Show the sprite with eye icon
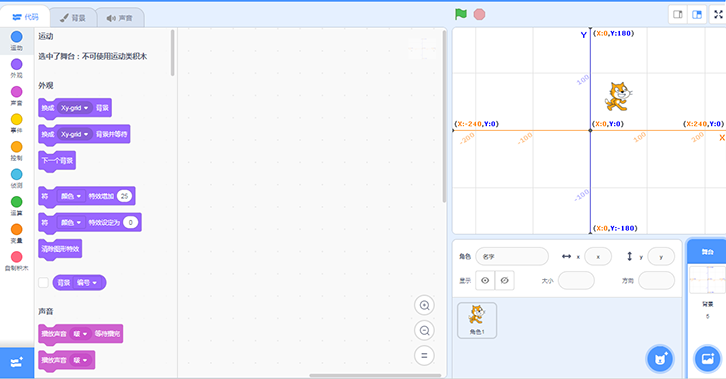This screenshot has width=726, height=379. click(x=485, y=280)
